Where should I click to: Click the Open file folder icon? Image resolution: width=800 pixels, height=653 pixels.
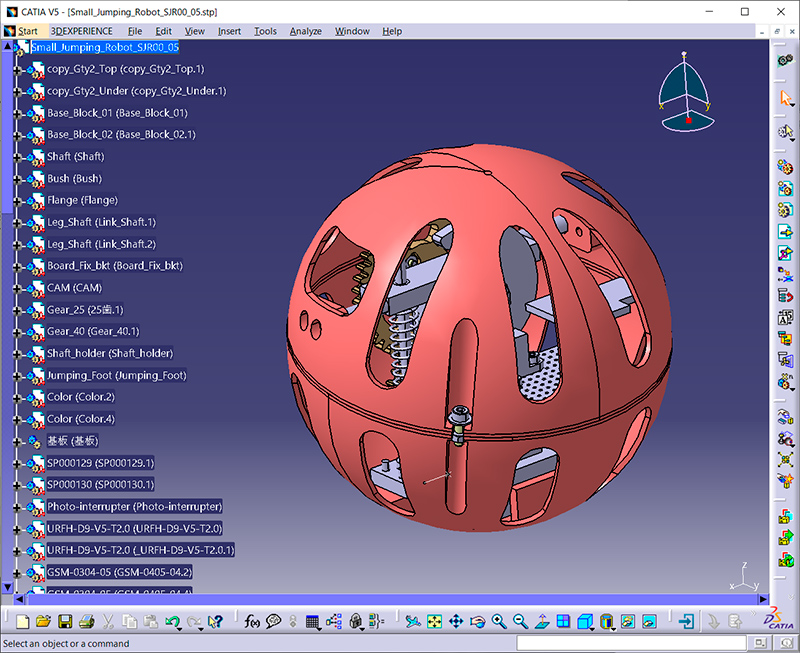44,621
